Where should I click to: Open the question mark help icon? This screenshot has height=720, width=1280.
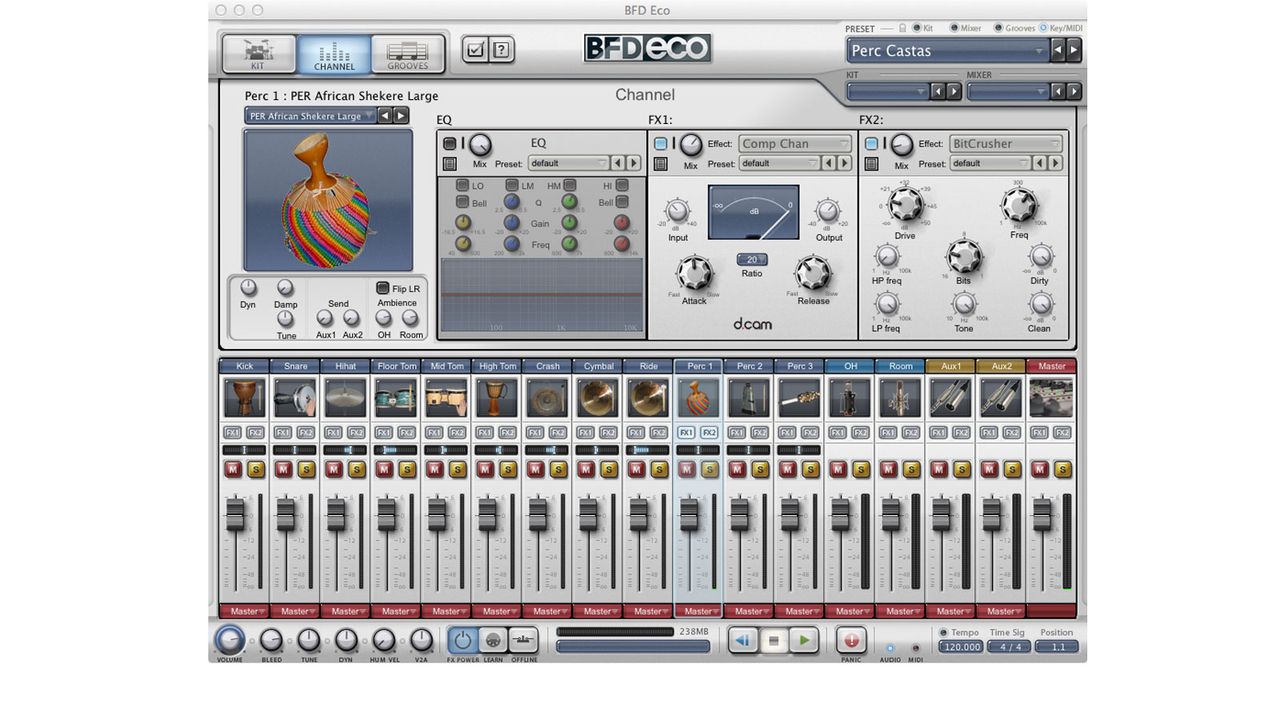coord(501,49)
